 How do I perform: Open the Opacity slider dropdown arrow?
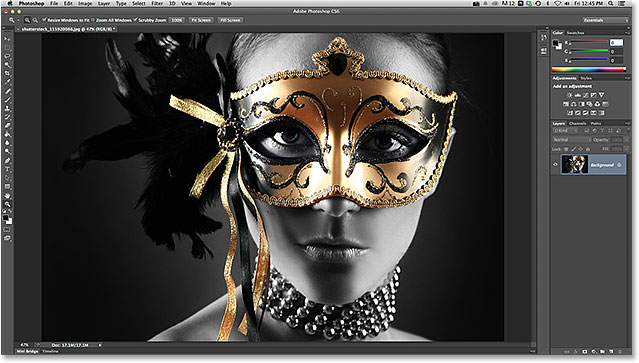tap(627, 140)
